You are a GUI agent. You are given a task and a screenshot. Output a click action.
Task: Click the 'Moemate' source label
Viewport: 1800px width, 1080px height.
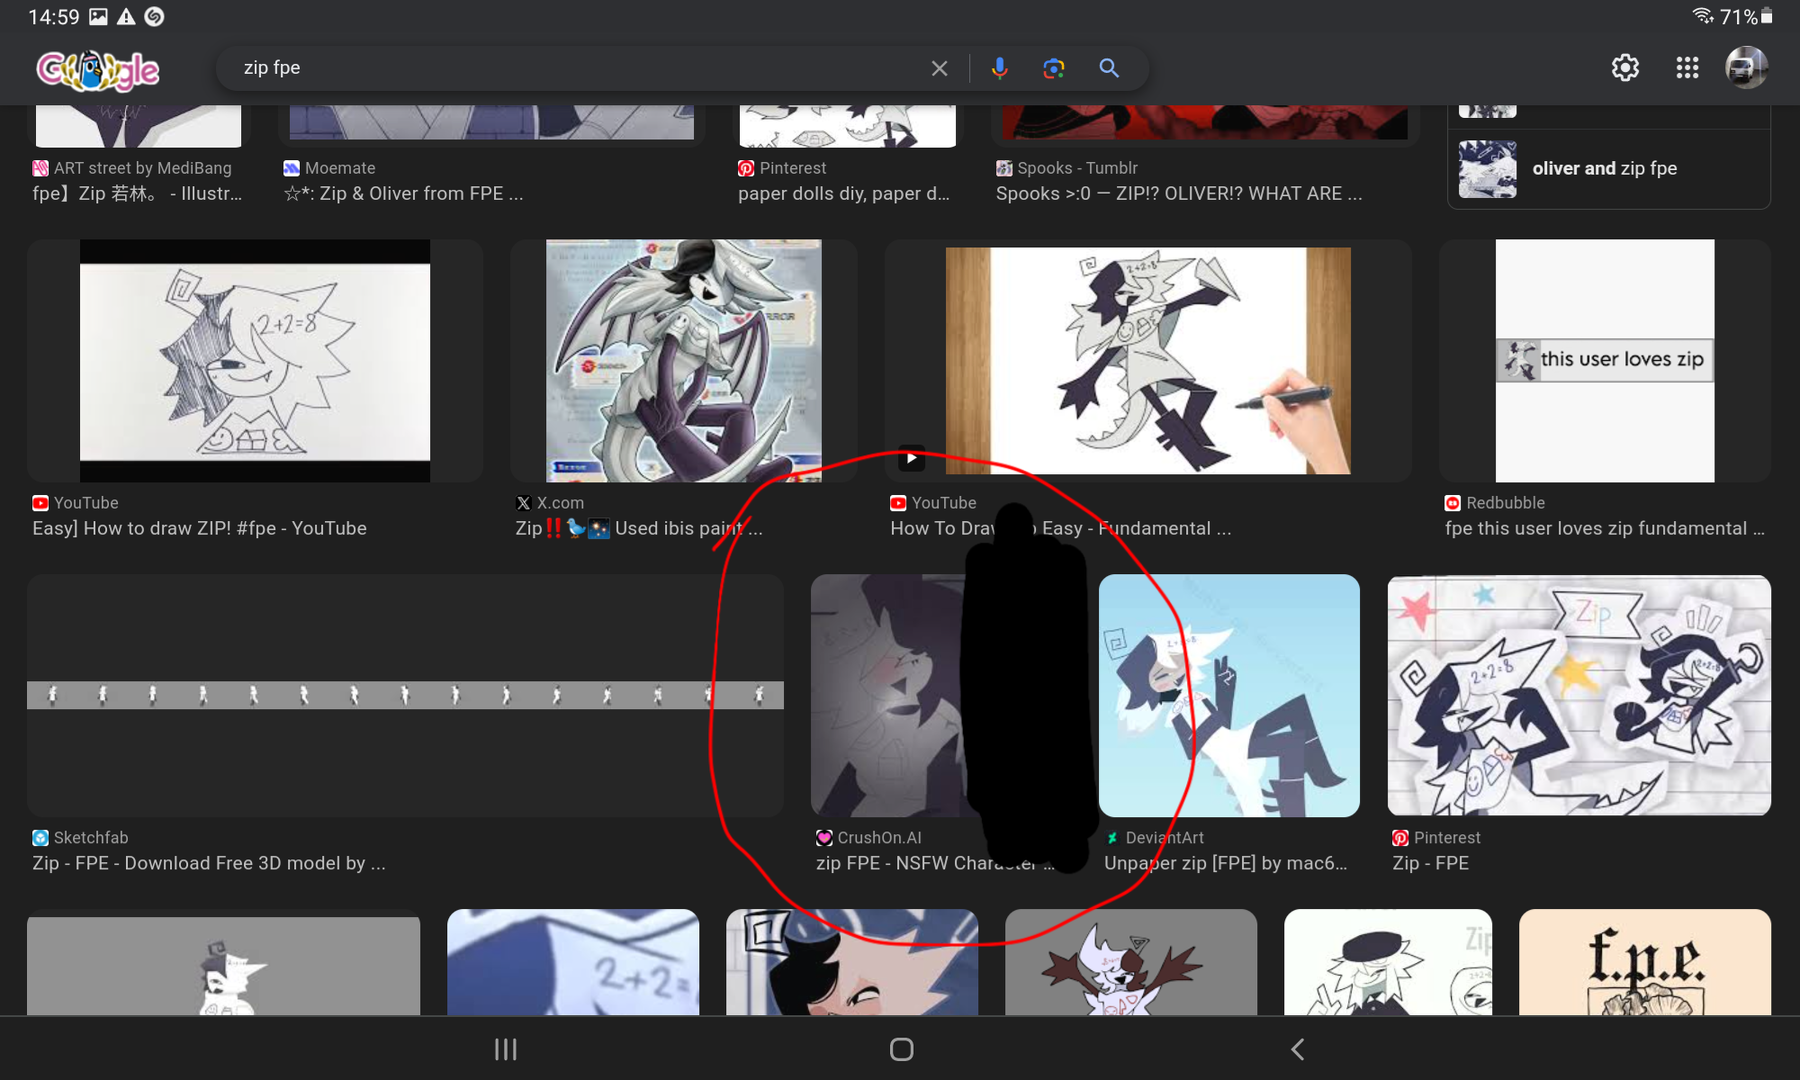pyautogui.click(x=340, y=168)
